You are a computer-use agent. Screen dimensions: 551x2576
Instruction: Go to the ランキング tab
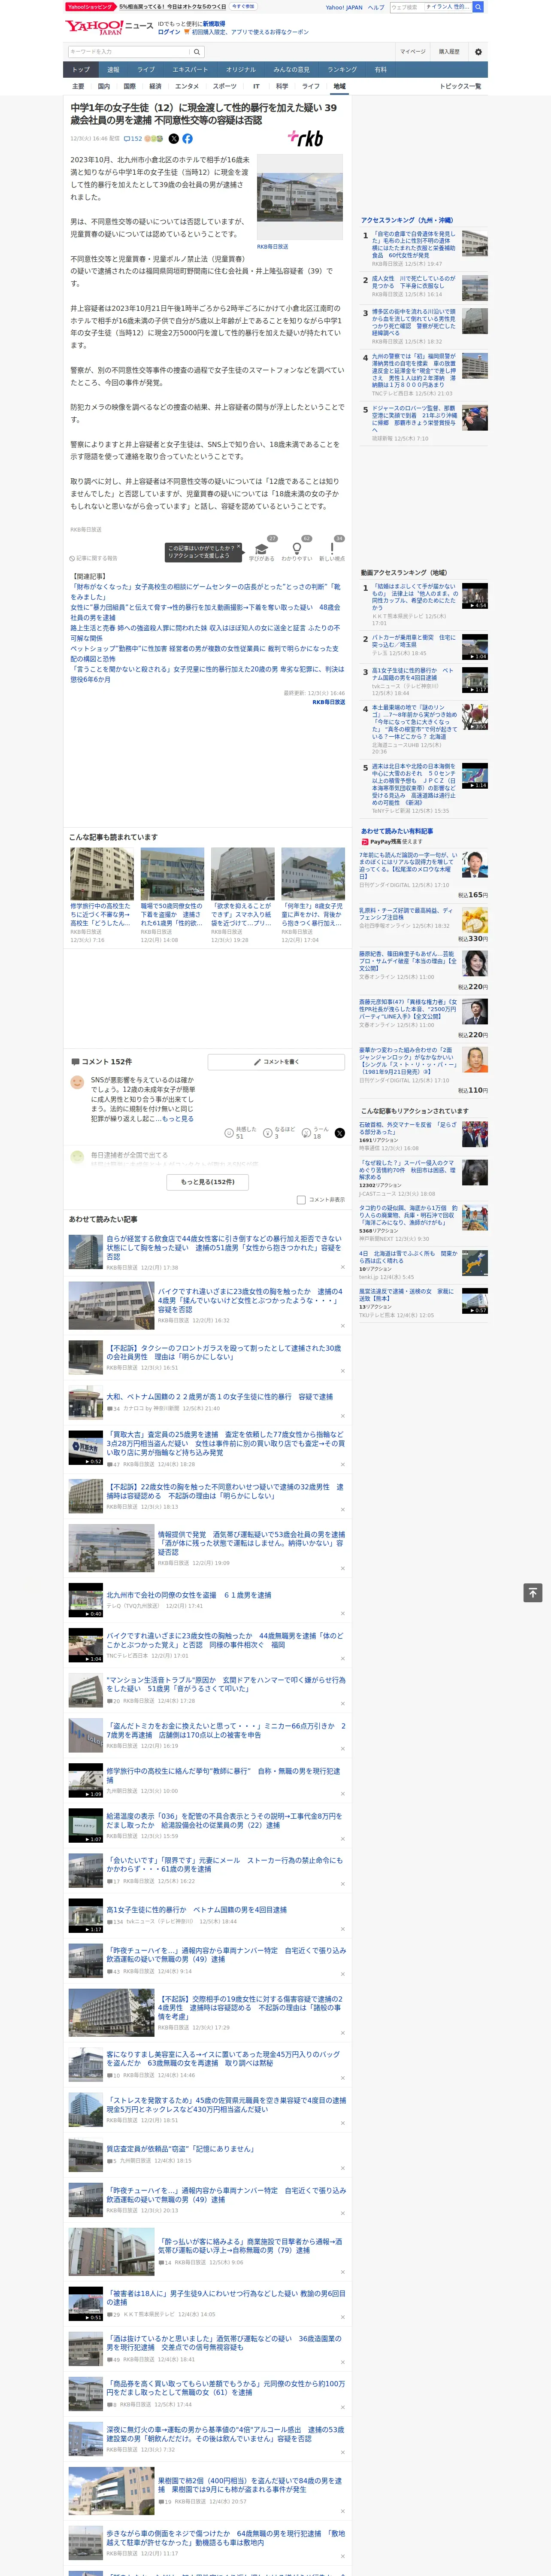342,70
